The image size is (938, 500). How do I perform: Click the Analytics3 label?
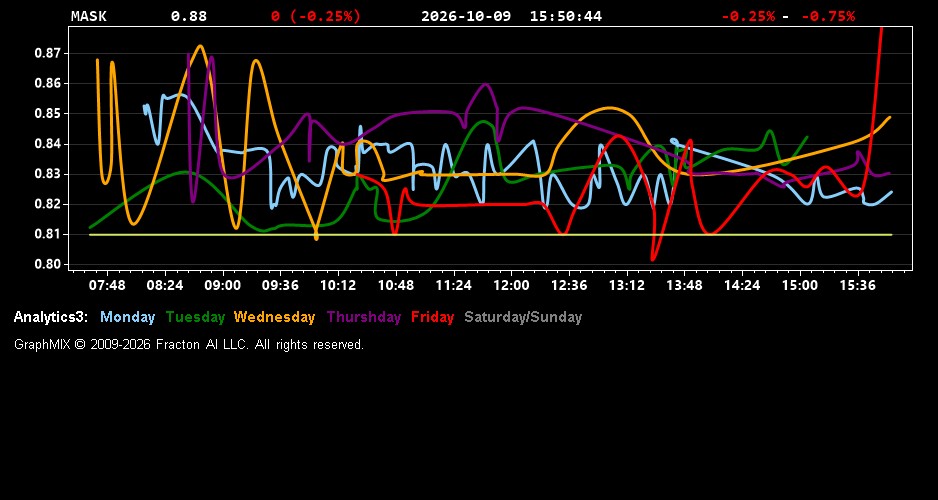(x=51, y=318)
